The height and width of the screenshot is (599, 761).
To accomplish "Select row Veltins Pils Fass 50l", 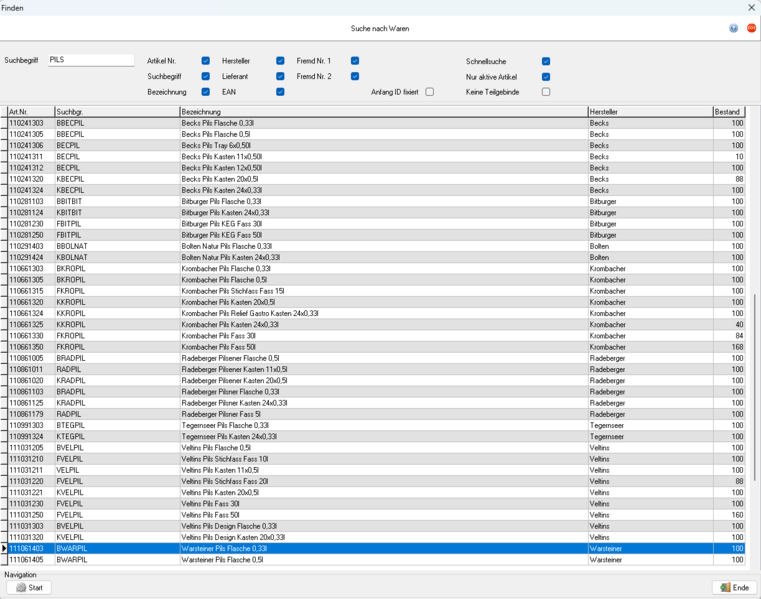I will [x=376, y=515].
